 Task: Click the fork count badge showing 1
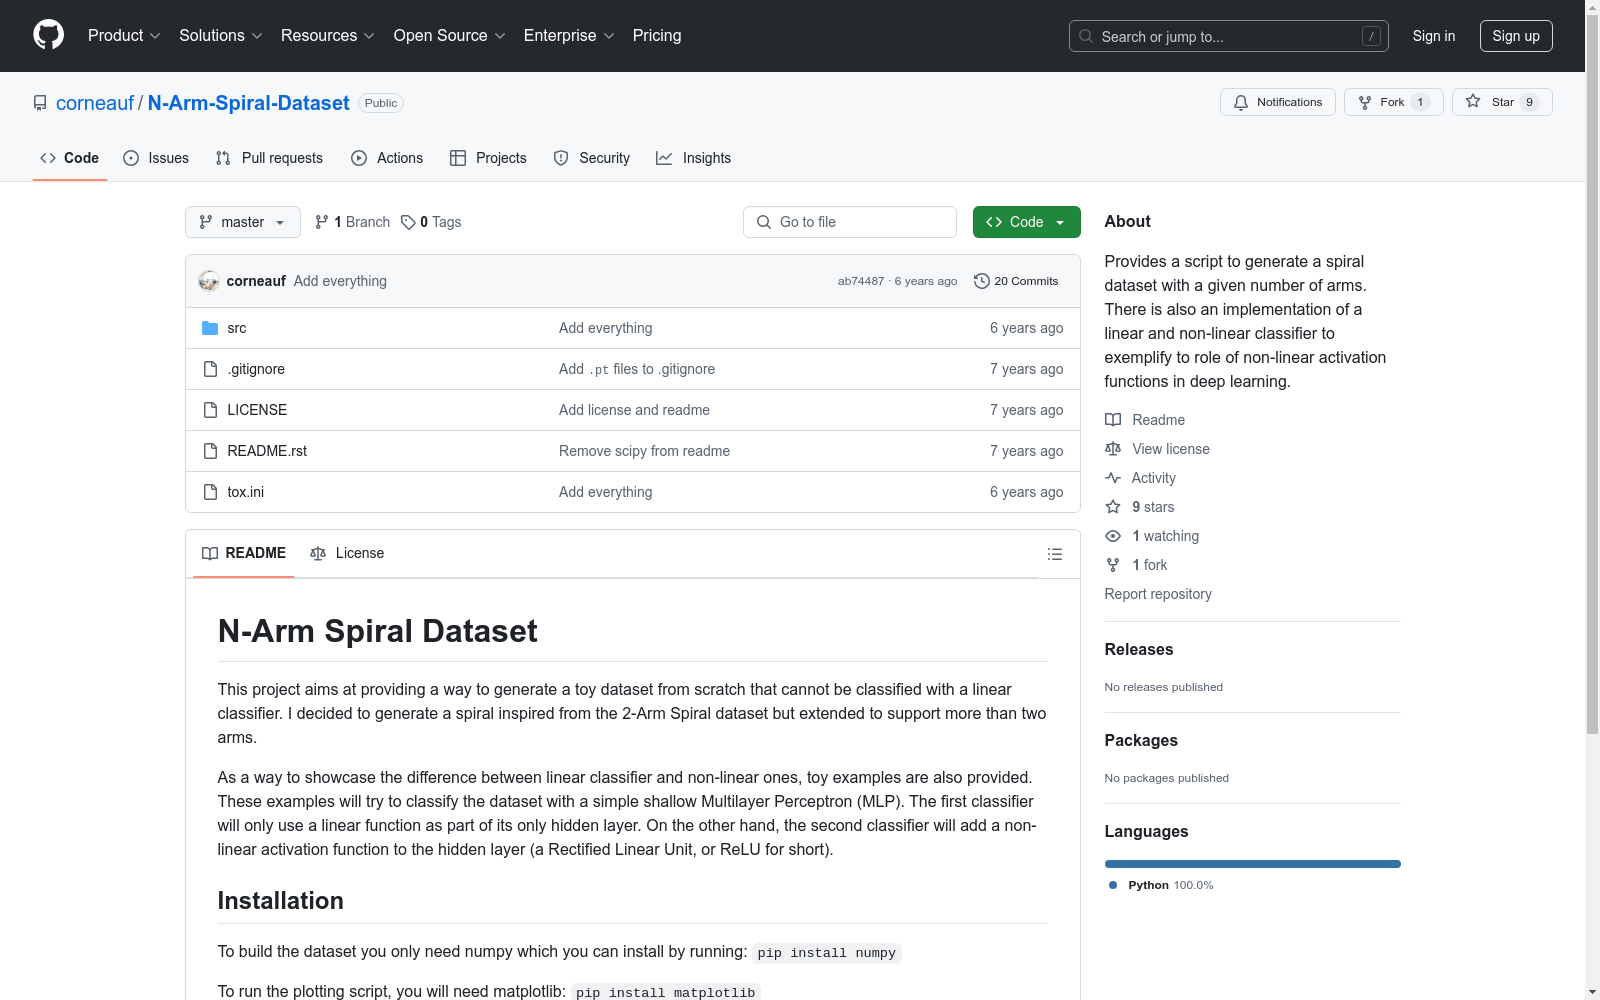[x=1420, y=102]
